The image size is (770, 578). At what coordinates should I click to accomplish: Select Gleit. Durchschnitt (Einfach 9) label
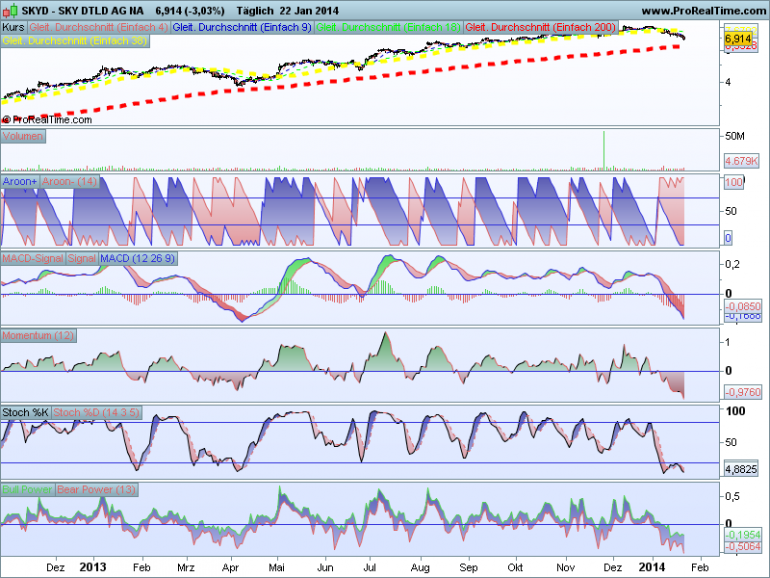(242, 28)
